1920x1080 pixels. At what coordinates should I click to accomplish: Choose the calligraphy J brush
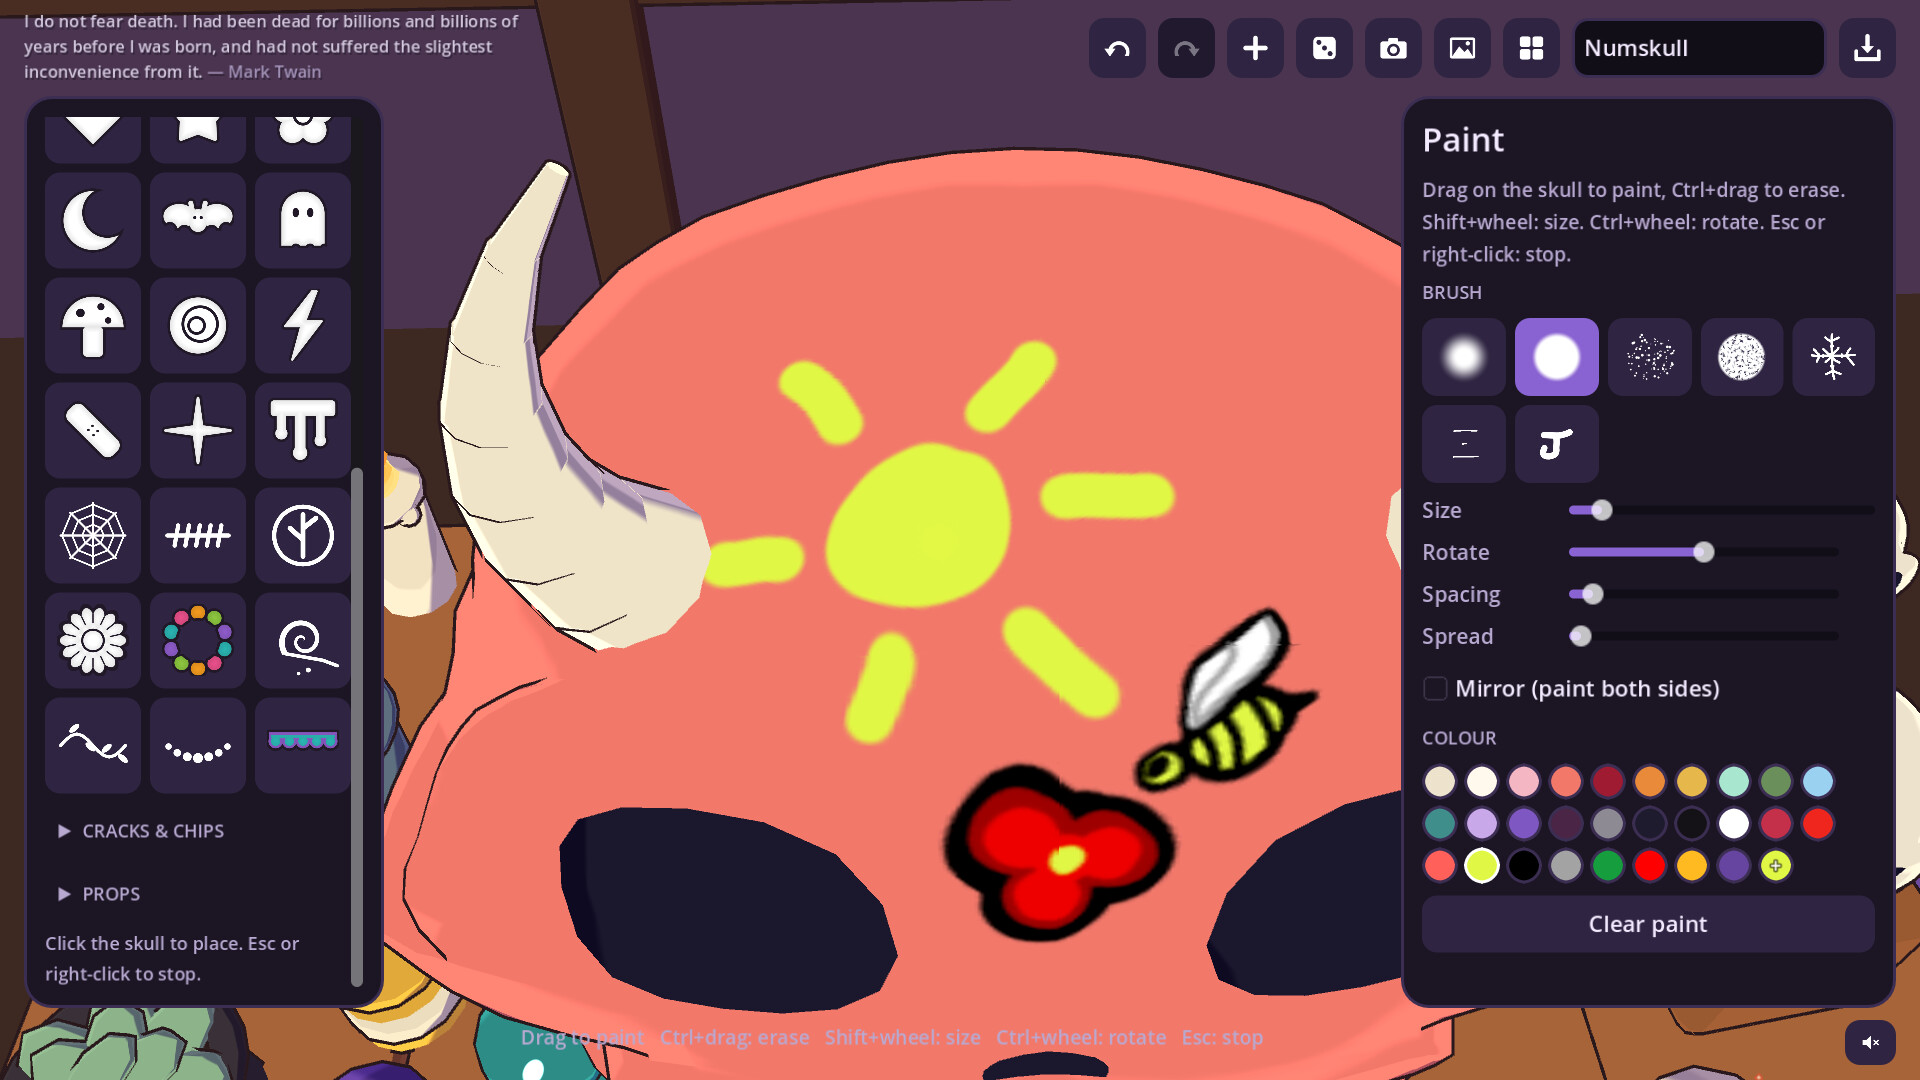pos(1556,444)
